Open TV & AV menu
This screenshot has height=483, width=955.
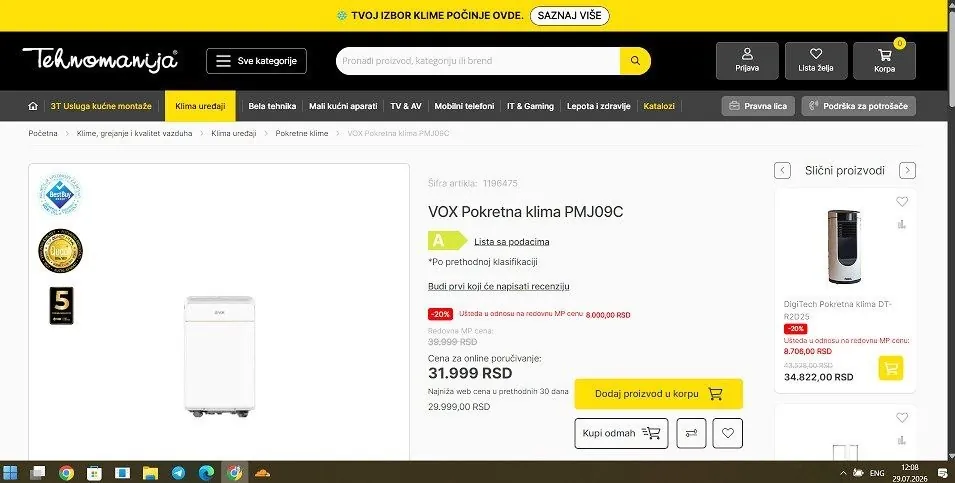point(406,106)
